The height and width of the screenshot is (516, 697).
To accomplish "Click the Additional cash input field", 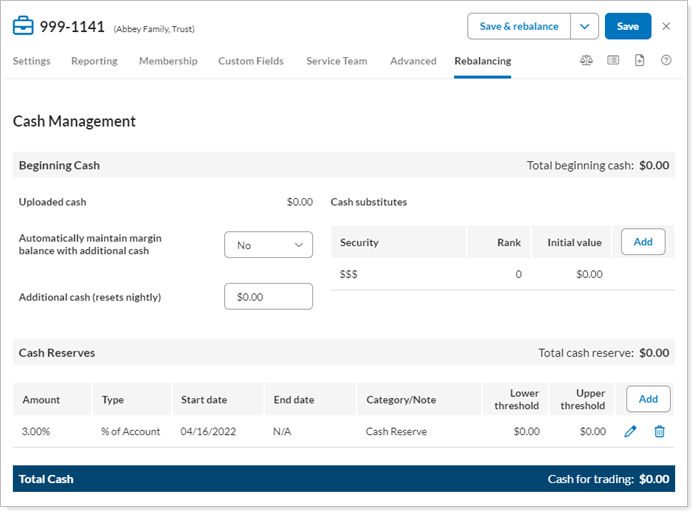I will (268, 297).
